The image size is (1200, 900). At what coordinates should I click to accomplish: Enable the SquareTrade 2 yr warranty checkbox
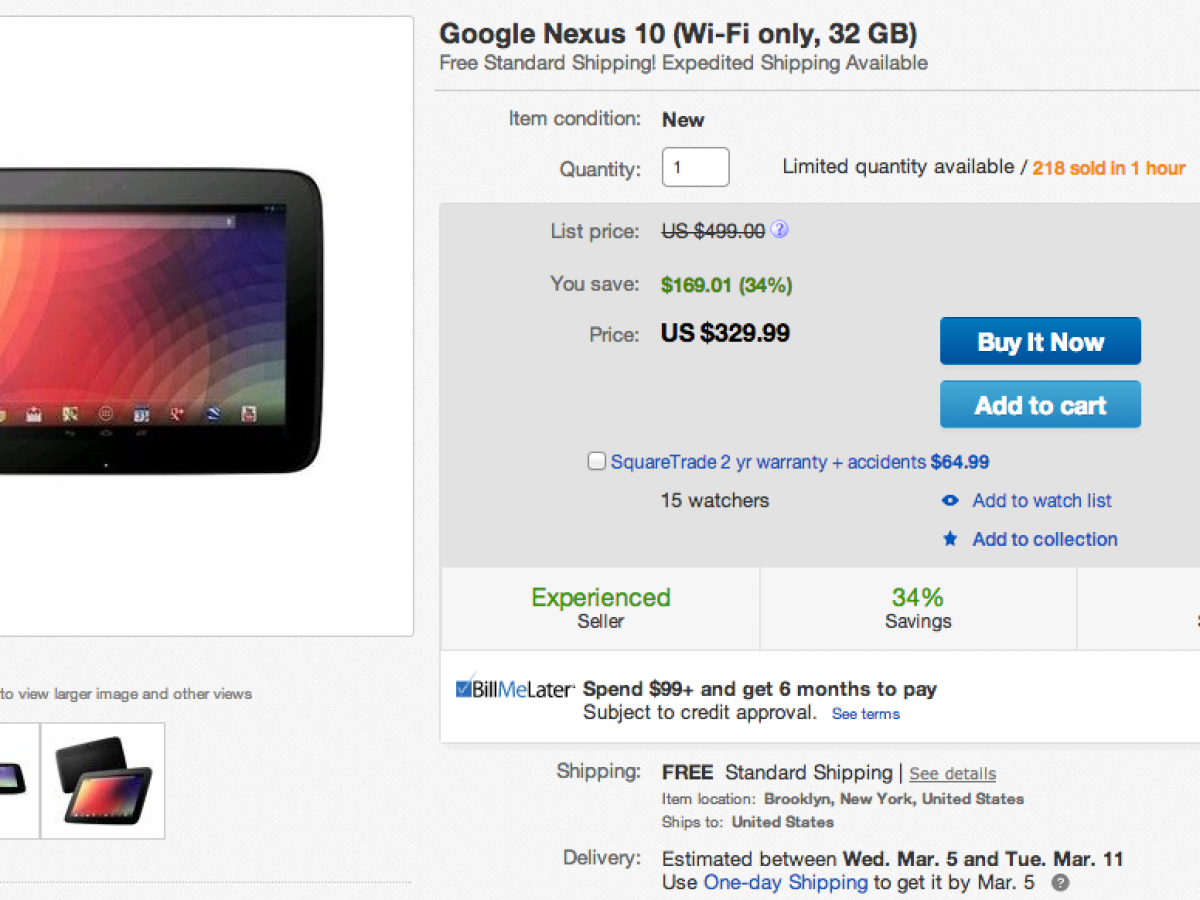tap(597, 461)
